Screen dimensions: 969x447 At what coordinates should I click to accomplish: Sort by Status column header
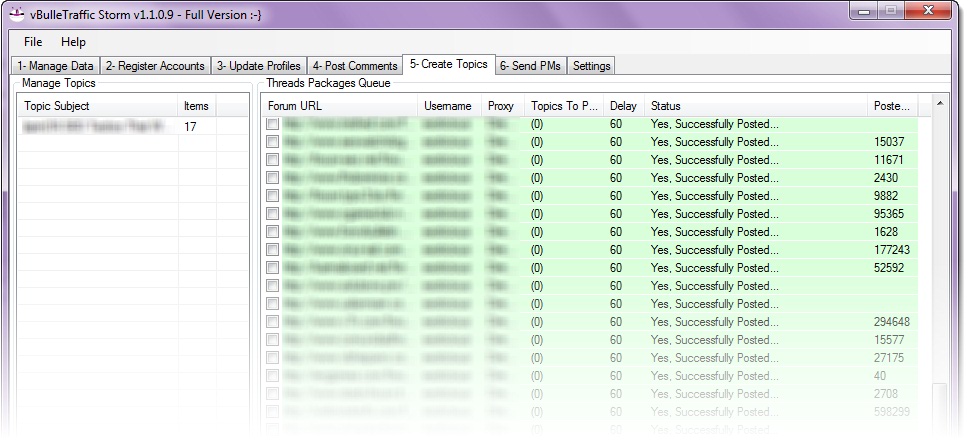coord(755,106)
